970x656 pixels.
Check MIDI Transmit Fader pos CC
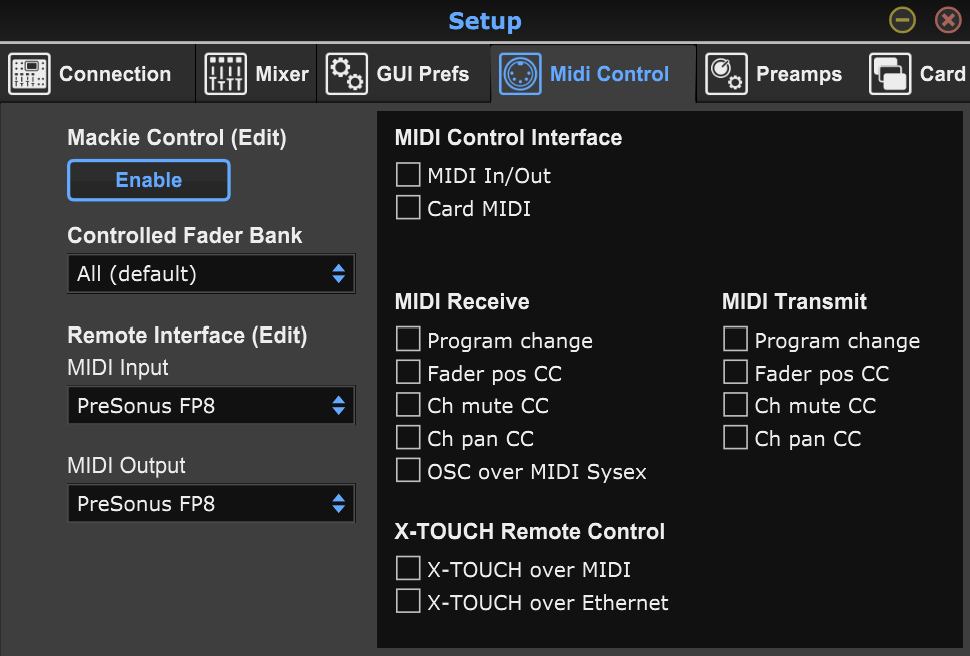(735, 373)
